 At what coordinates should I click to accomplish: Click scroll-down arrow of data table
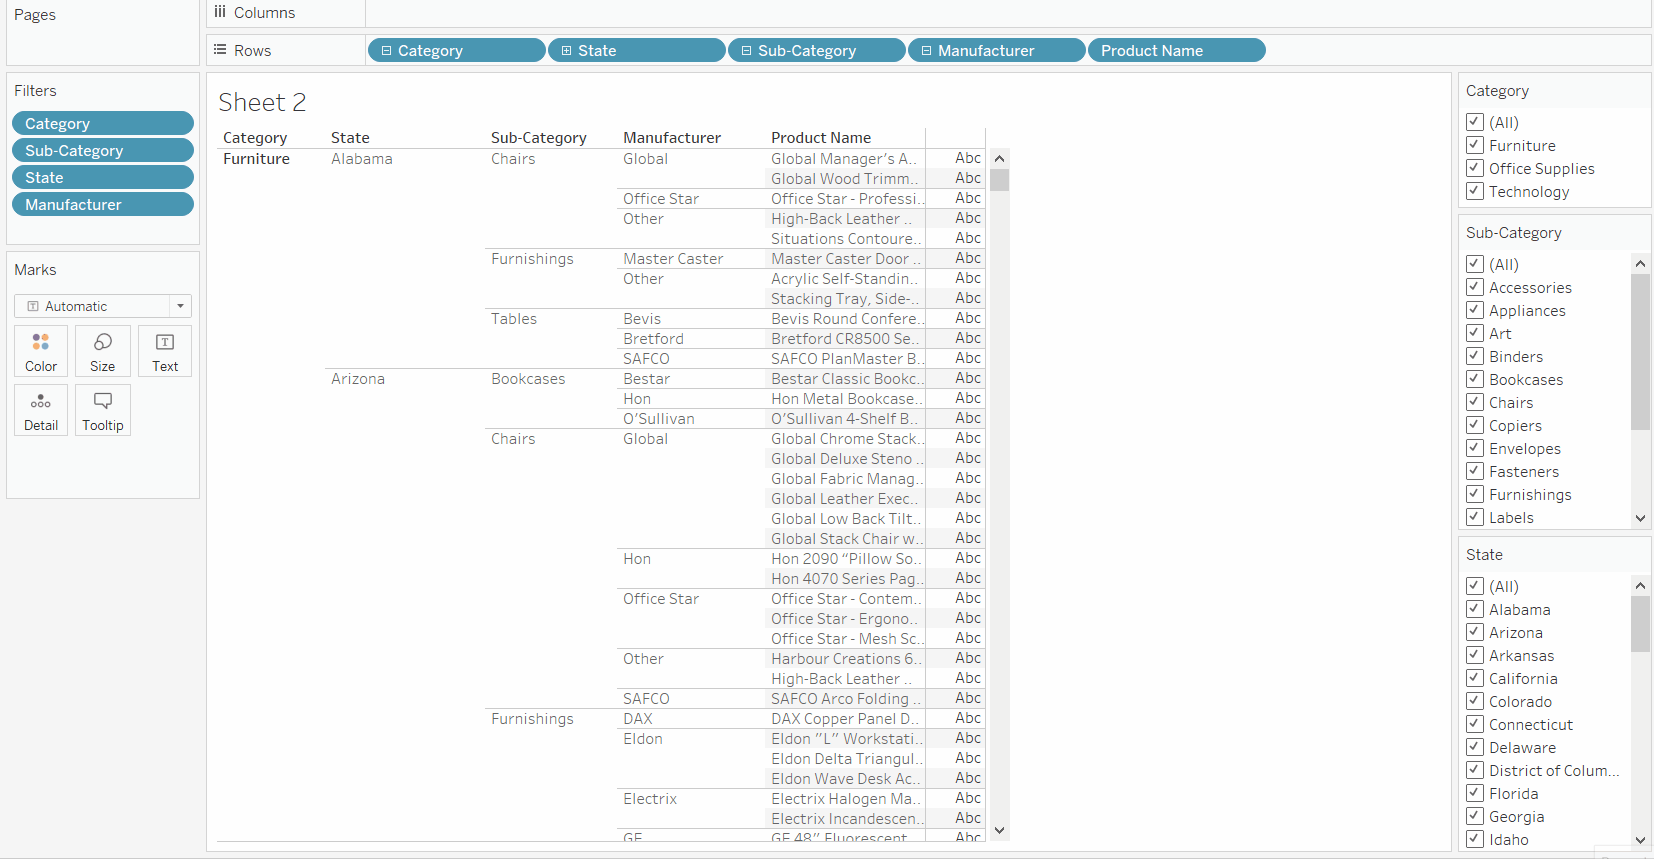click(x=999, y=831)
